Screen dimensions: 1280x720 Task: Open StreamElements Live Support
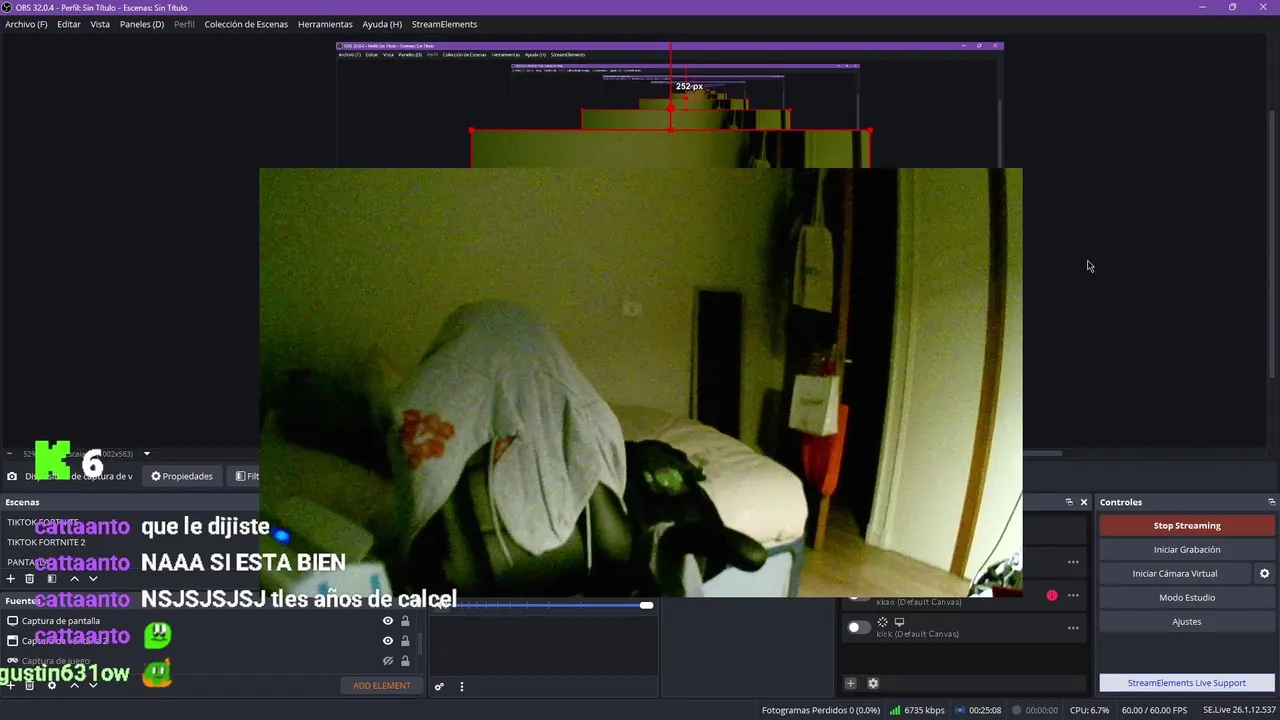(x=1187, y=683)
